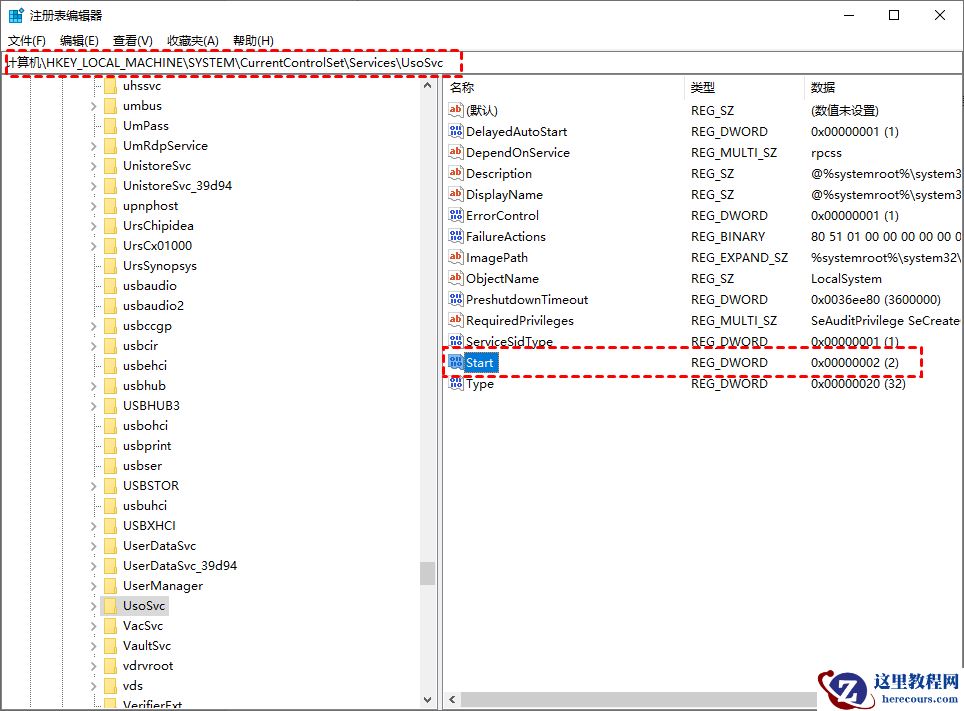Screen dimensions: 964x711
Task: Select the Start DWORD value
Action: click(478, 362)
